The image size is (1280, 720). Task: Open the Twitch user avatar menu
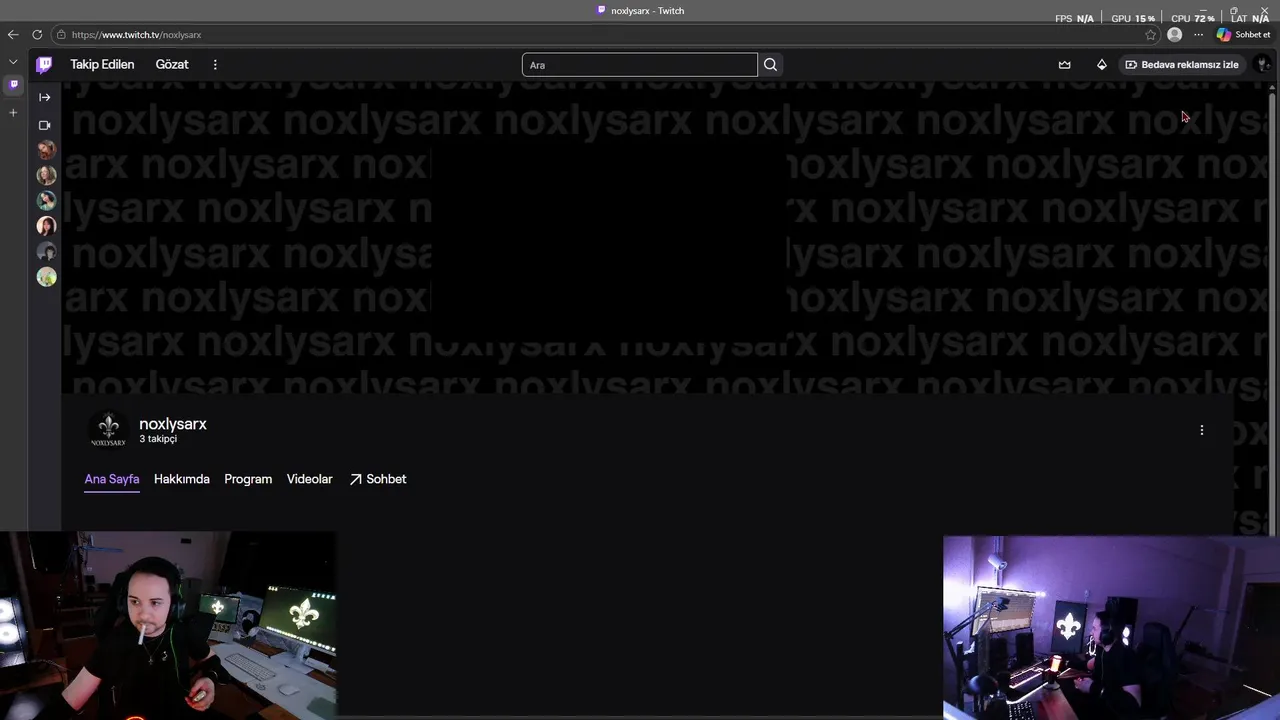1262,65
